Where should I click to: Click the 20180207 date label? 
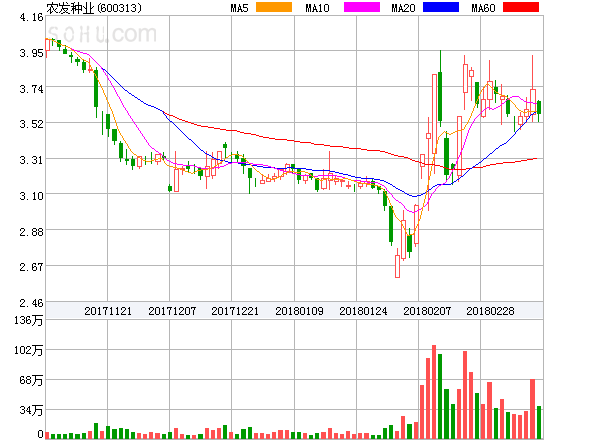(427, 311)
